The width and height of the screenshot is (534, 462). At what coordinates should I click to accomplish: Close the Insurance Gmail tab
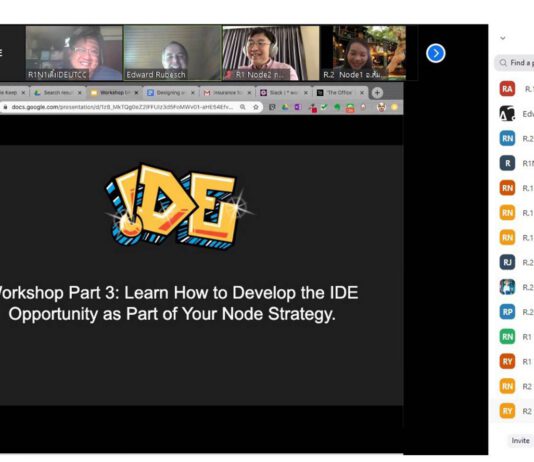[249, 93]
